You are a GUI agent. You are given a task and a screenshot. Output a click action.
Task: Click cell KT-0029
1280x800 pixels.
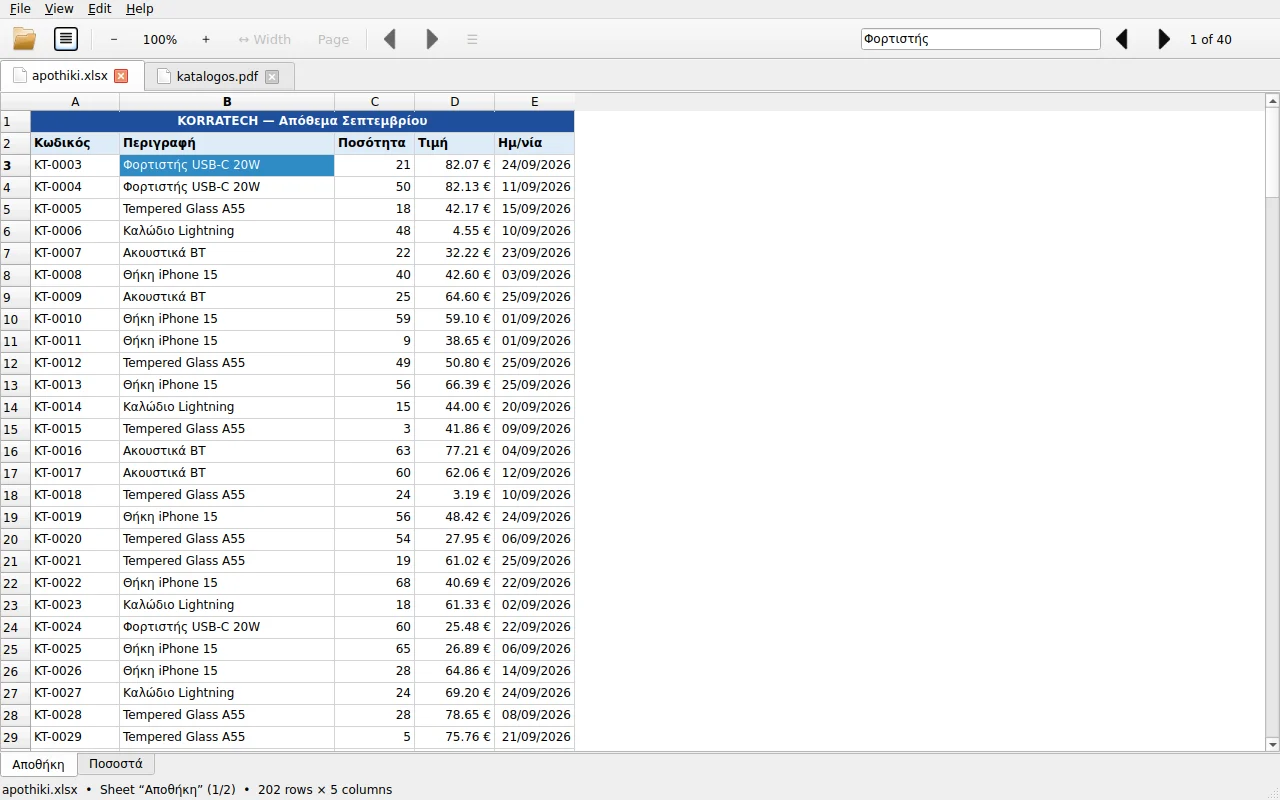tap(75, 737)
